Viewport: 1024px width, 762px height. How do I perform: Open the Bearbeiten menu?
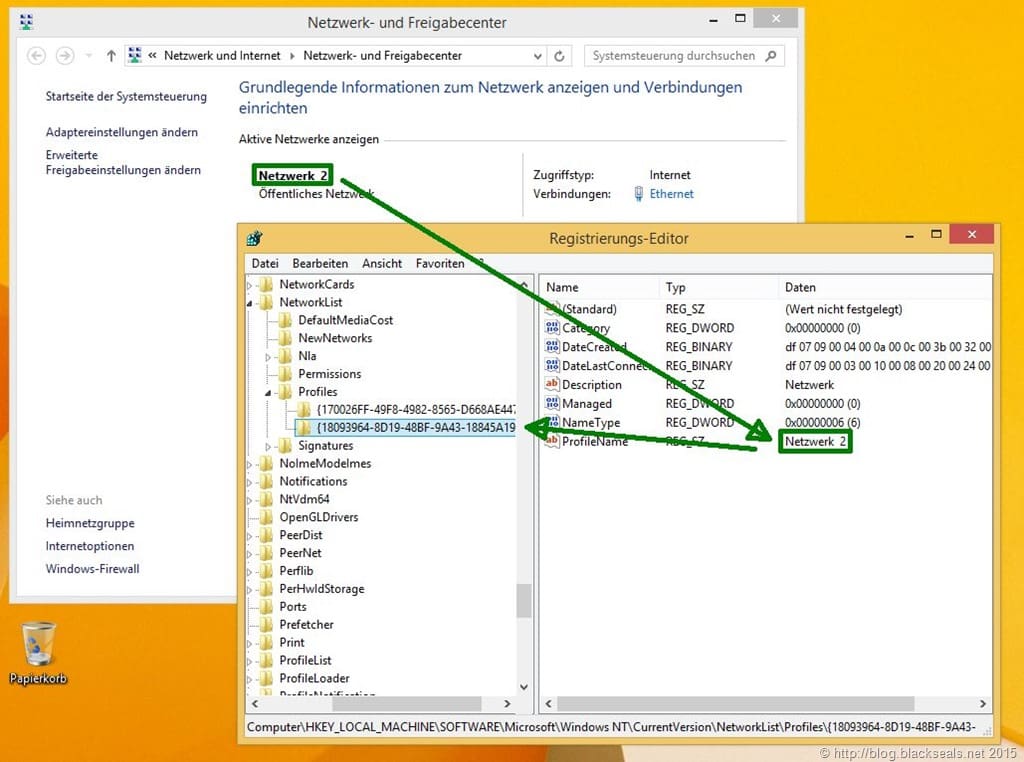tap(320, 263)
